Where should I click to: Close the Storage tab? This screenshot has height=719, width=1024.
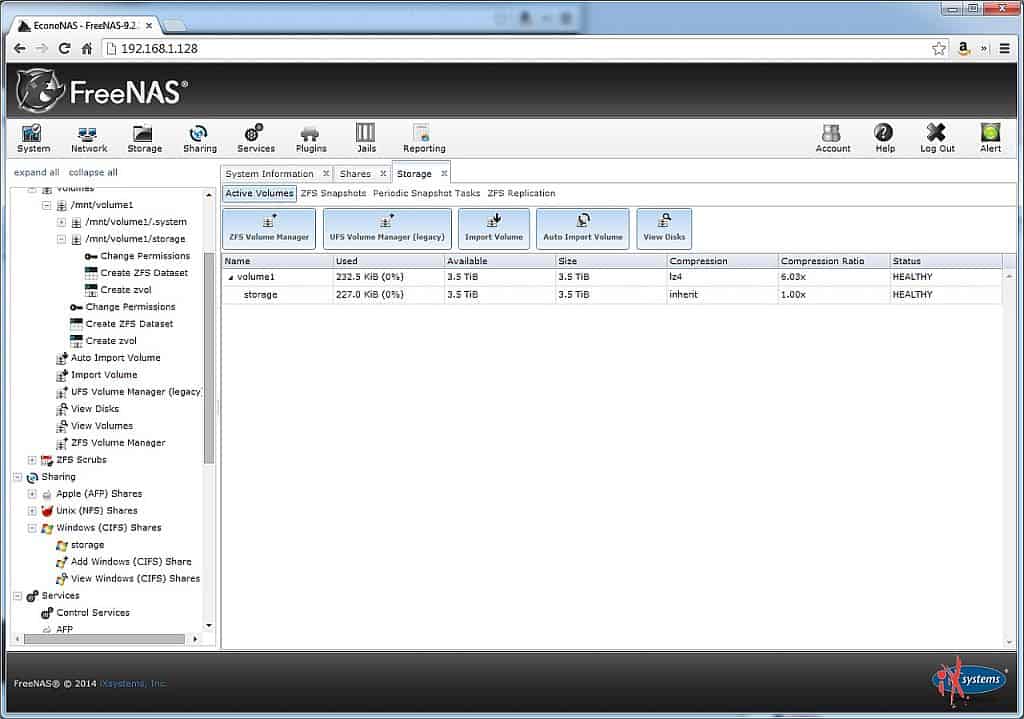[444, 174]
